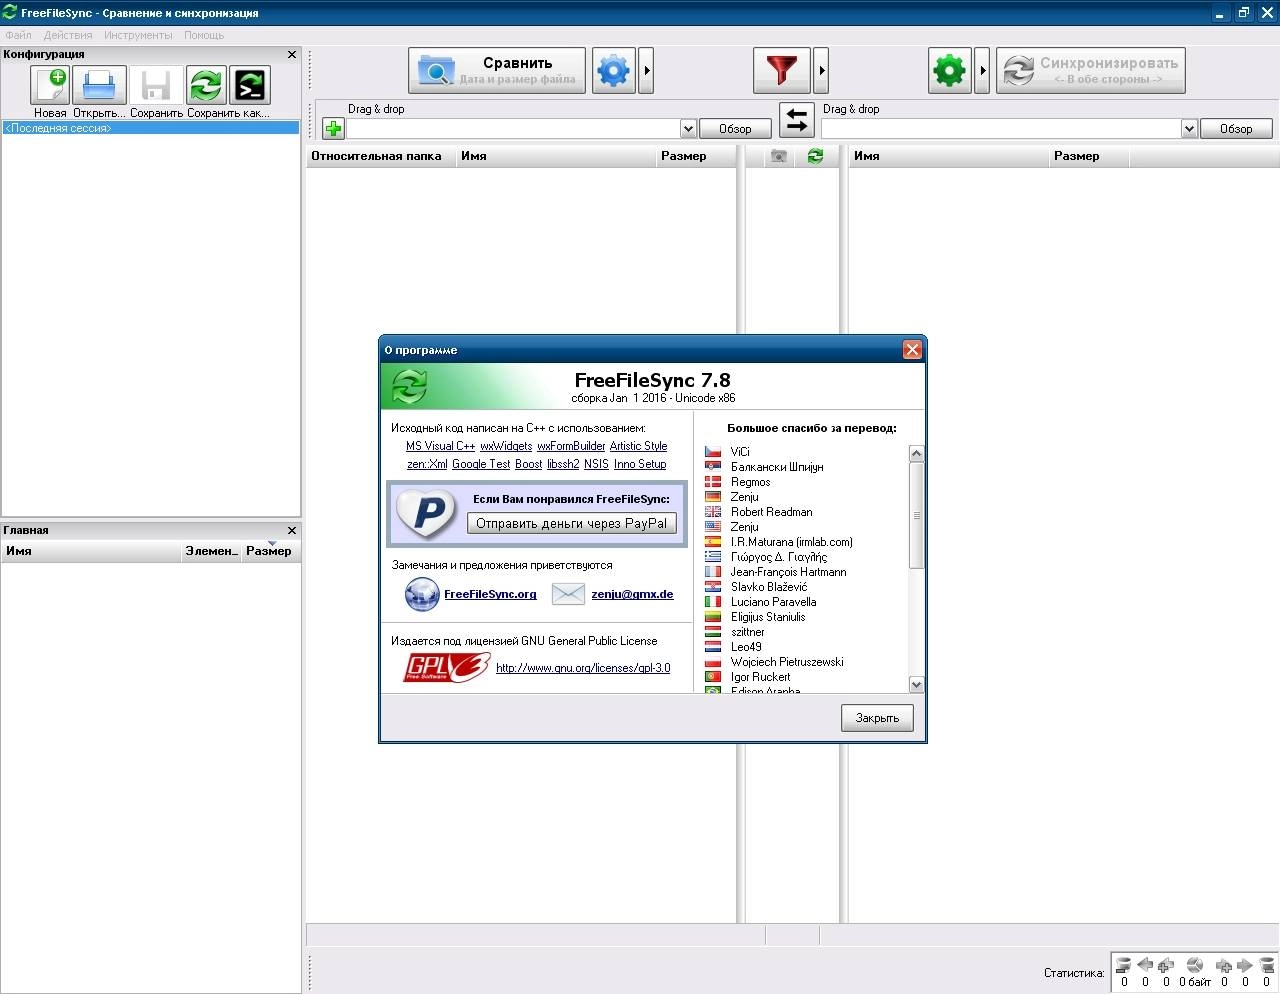This screenshot has width=1280, height=994.
Task: Click the zenju@gmx.de email link
Action: [x=632, y=594]
